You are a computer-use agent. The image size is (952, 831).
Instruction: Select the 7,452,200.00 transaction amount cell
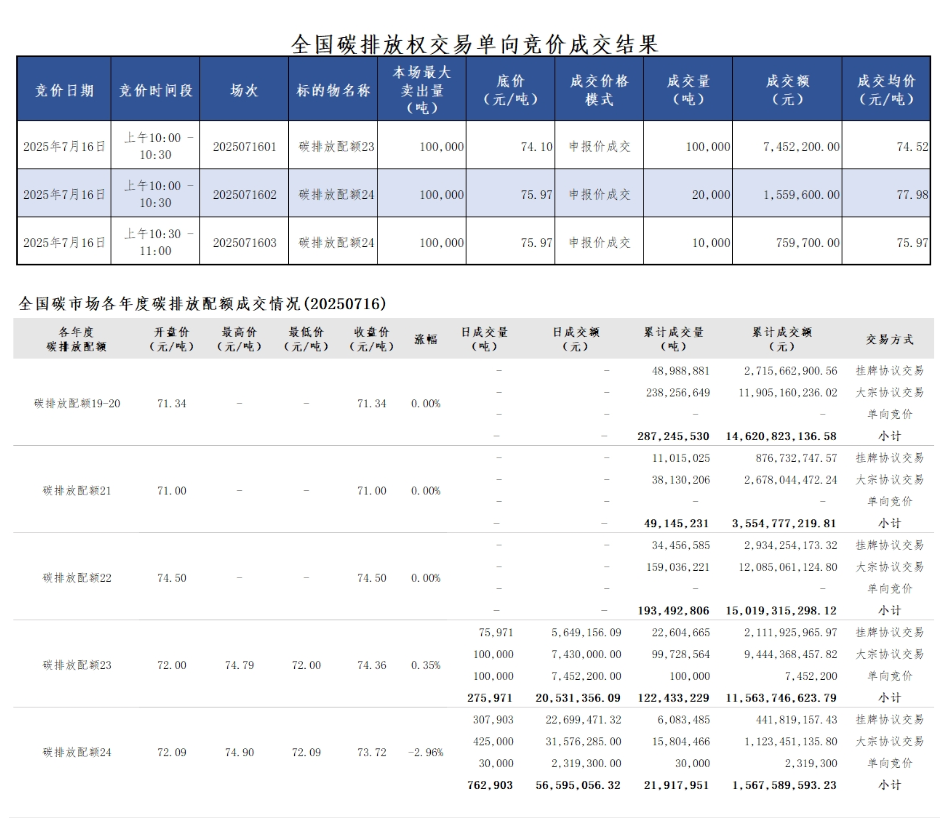[800, 146]
